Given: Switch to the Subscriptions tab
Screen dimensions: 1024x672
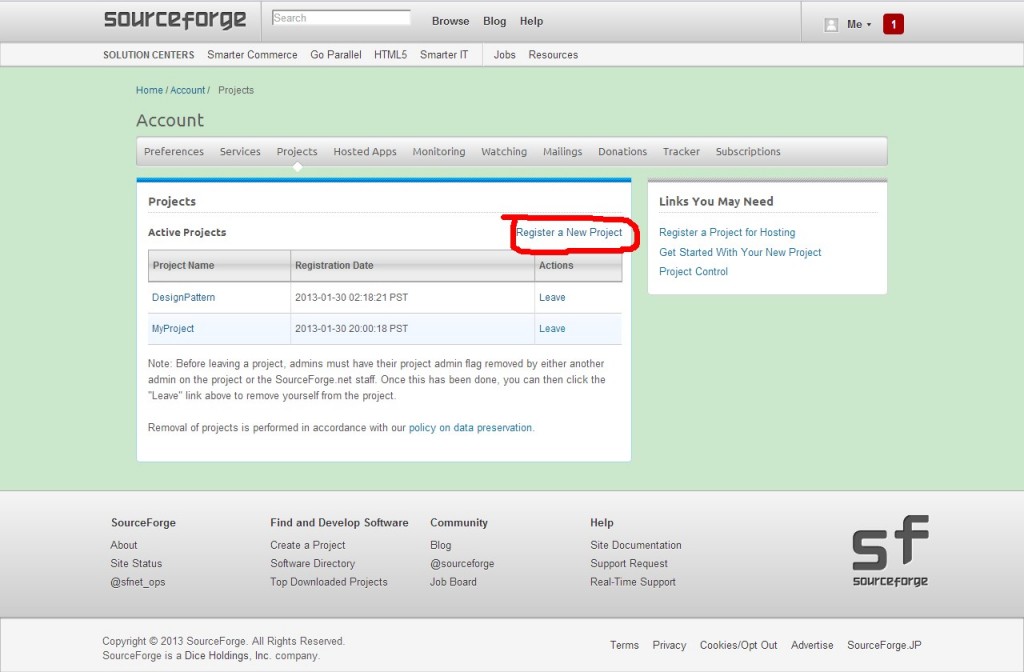Looking at the screenshot, I should click(x=748, y=152).
